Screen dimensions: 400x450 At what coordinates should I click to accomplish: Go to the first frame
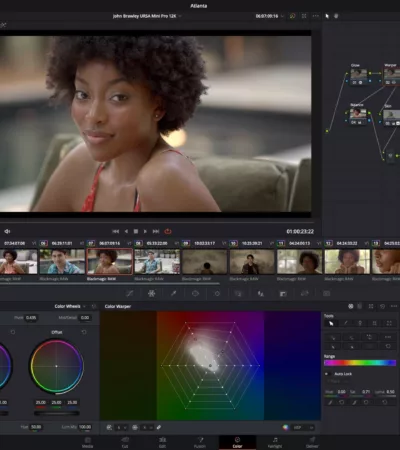point(115,231)
